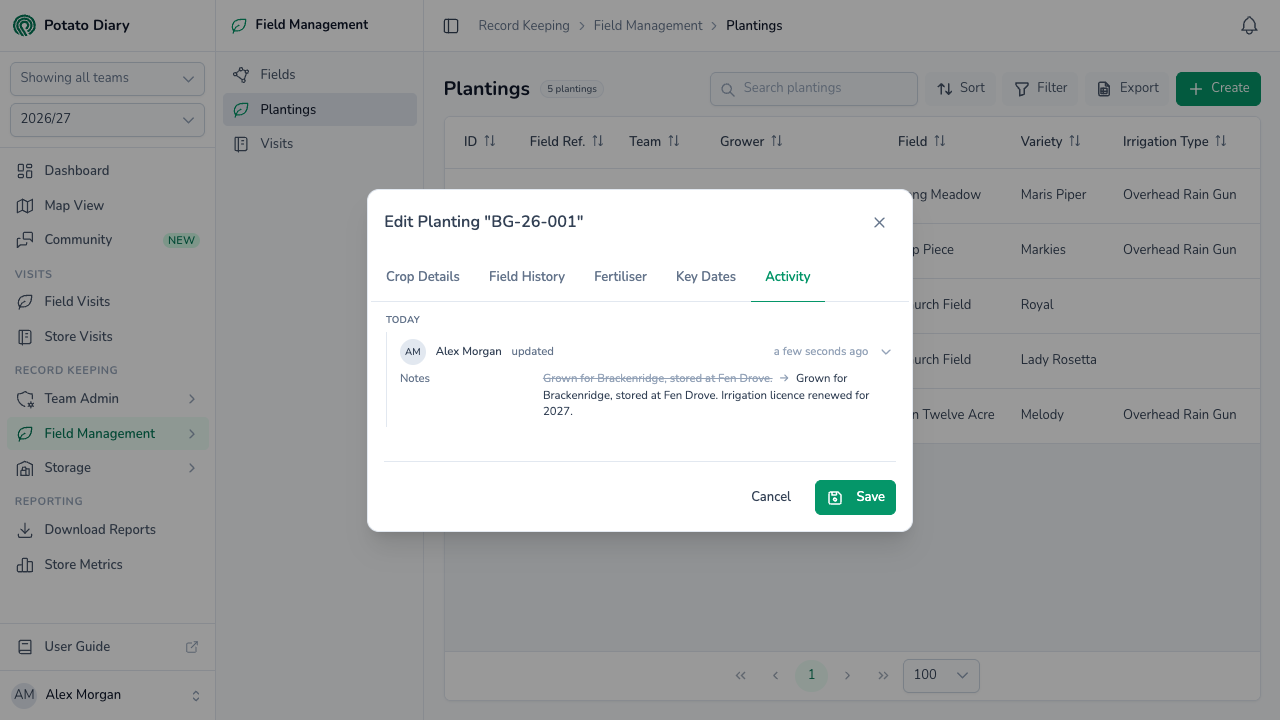Open the notifications bell
The height and width of the screenshot is (720, 1280).
point(1249,26)
